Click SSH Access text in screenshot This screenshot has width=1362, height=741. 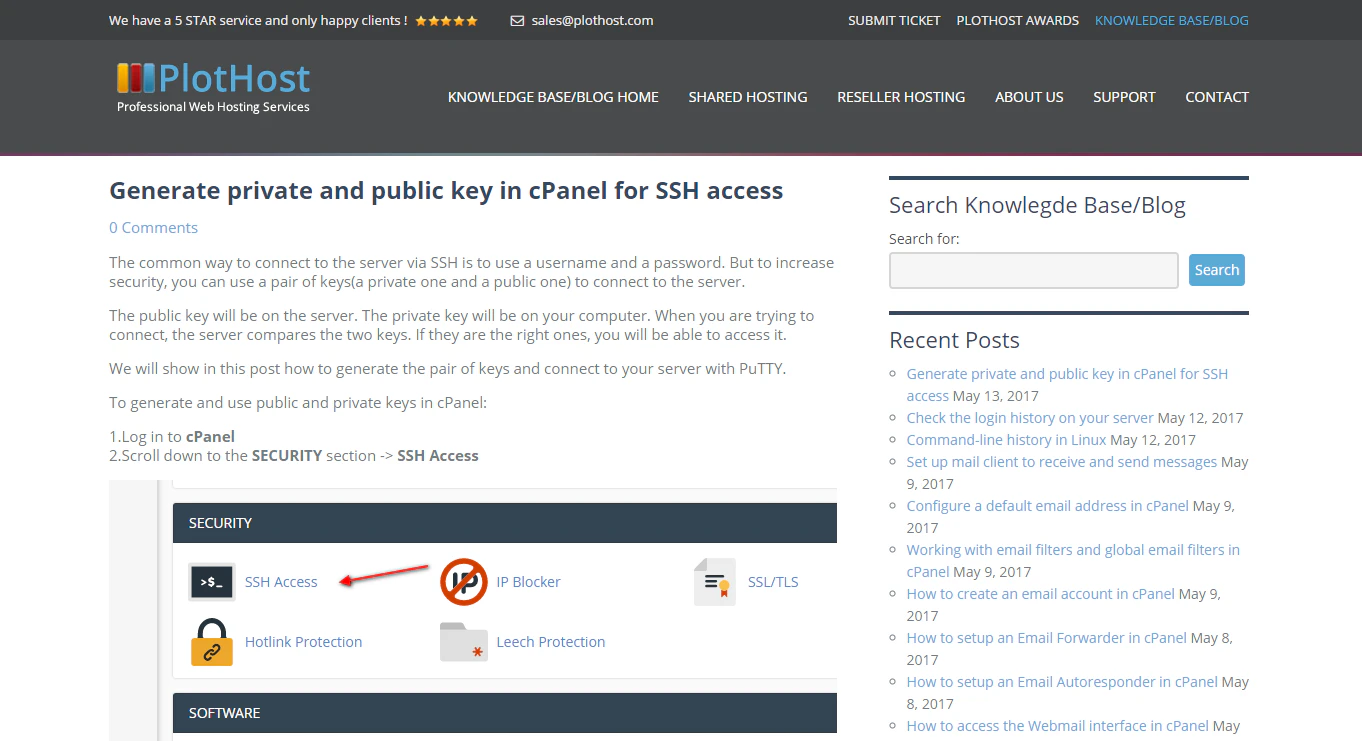tap(281, 582)
